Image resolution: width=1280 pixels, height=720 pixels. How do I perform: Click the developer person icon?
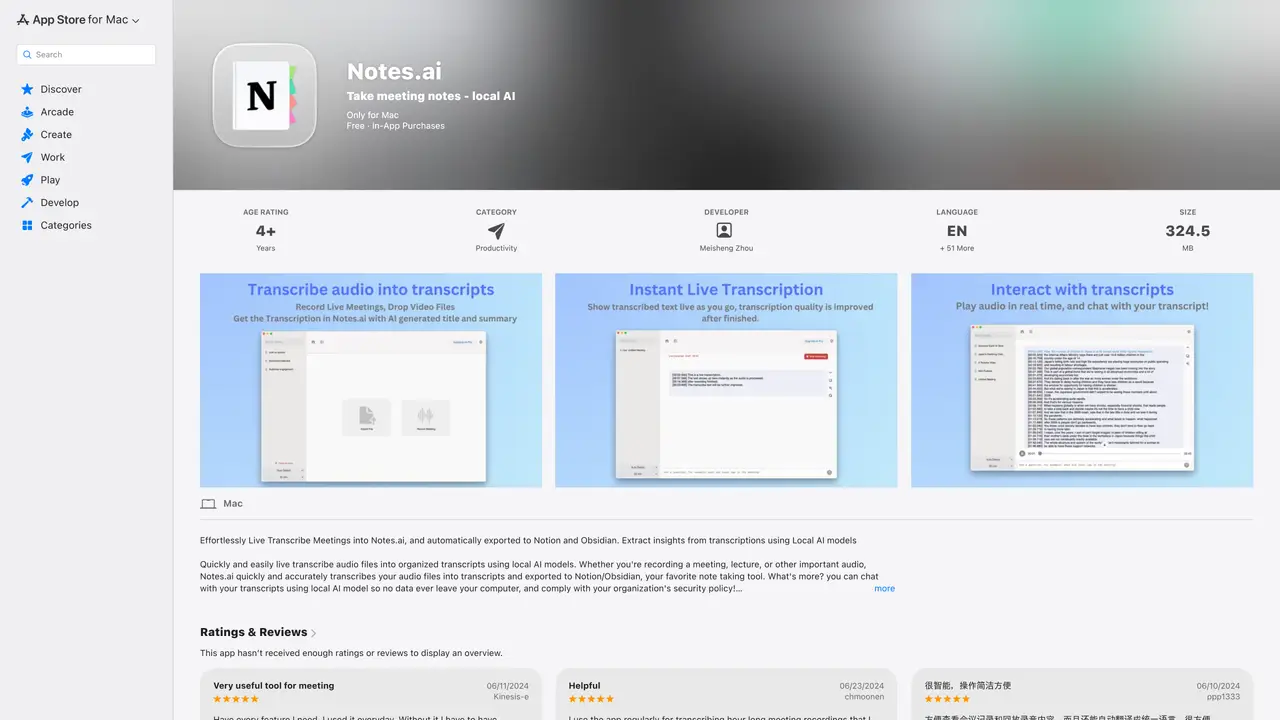[x=725, y=231]
